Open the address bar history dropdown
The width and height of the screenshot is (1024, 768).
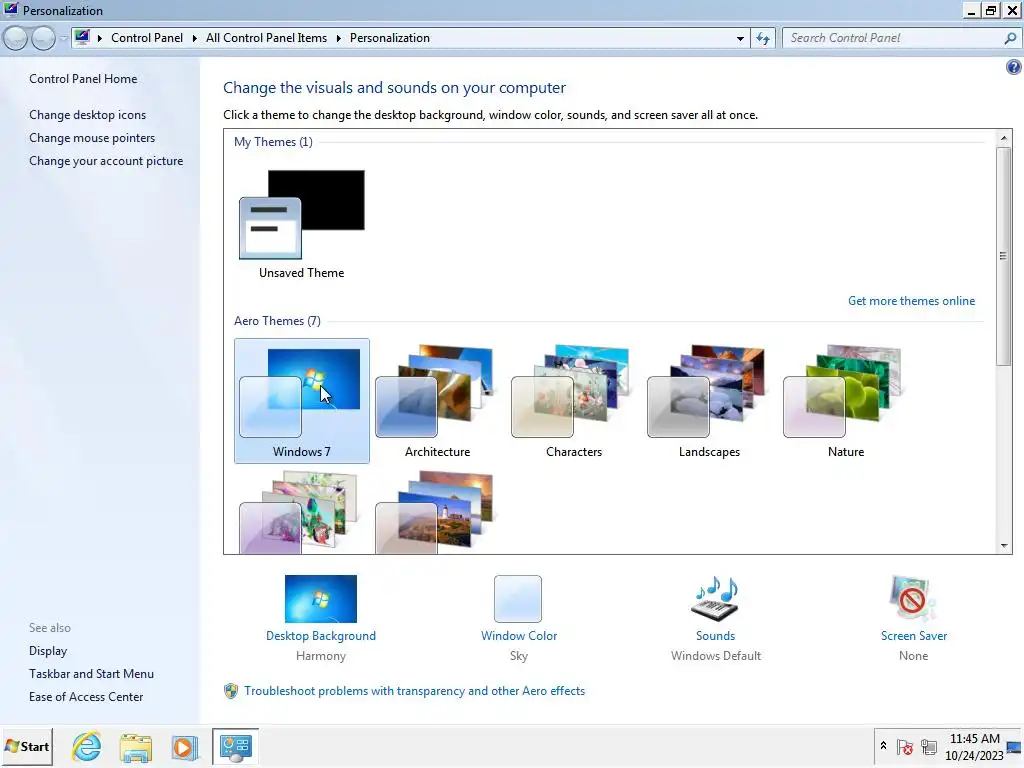point(740,39)
